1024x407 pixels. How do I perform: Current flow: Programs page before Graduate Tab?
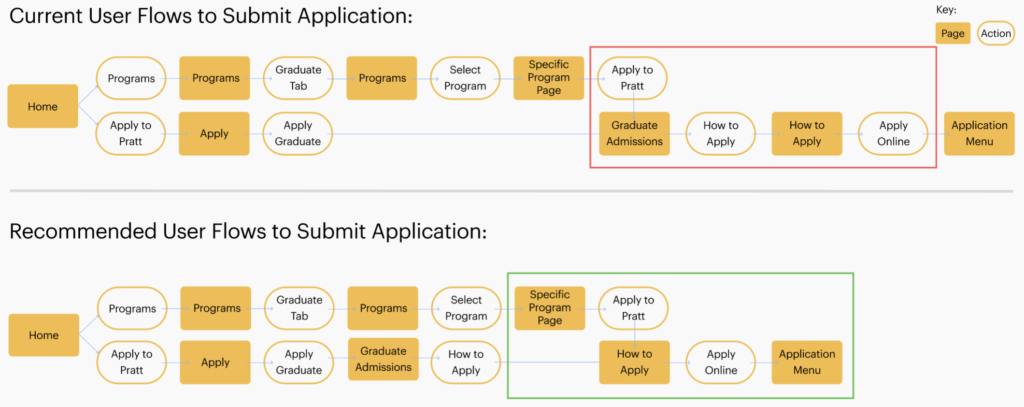(x=215, y=78)
